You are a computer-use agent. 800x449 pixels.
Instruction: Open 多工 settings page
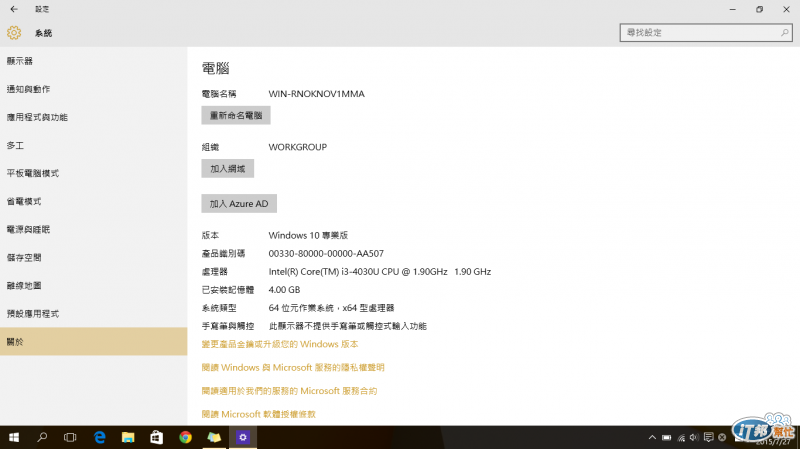(93, 145)
